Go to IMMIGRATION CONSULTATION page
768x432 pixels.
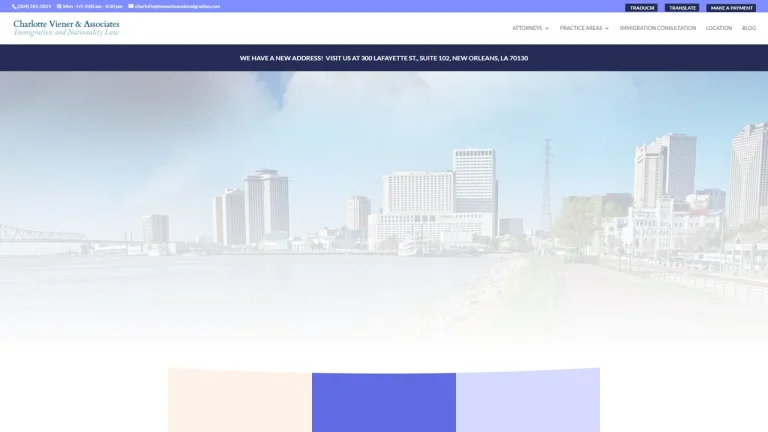point(658,28)
